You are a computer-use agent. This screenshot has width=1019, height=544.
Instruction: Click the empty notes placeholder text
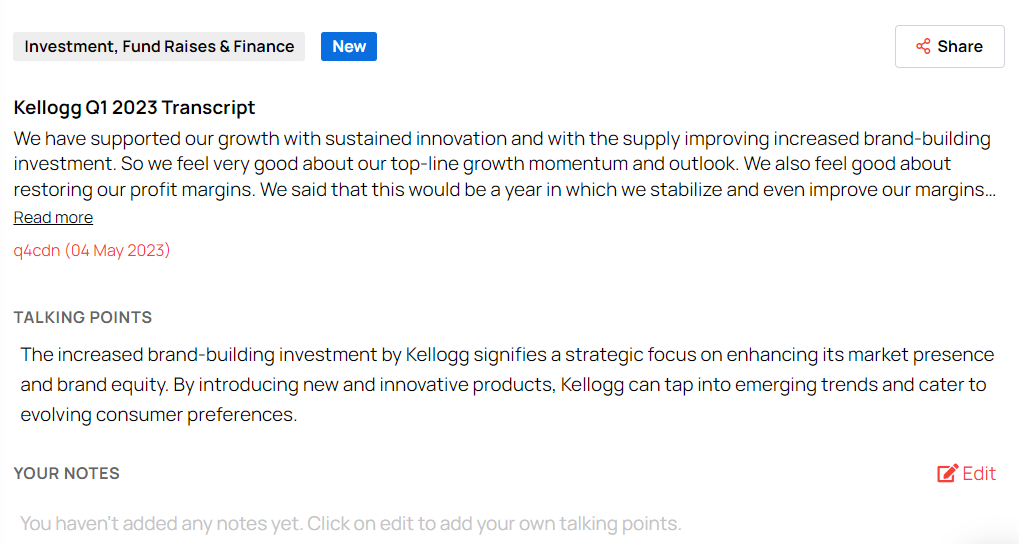coord(350,523)
